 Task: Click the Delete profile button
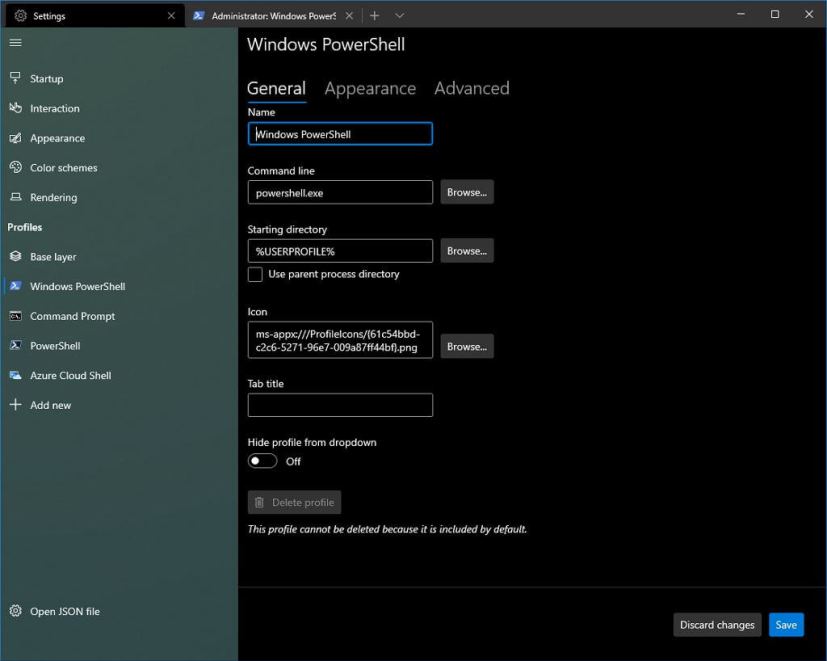[294, 502]
